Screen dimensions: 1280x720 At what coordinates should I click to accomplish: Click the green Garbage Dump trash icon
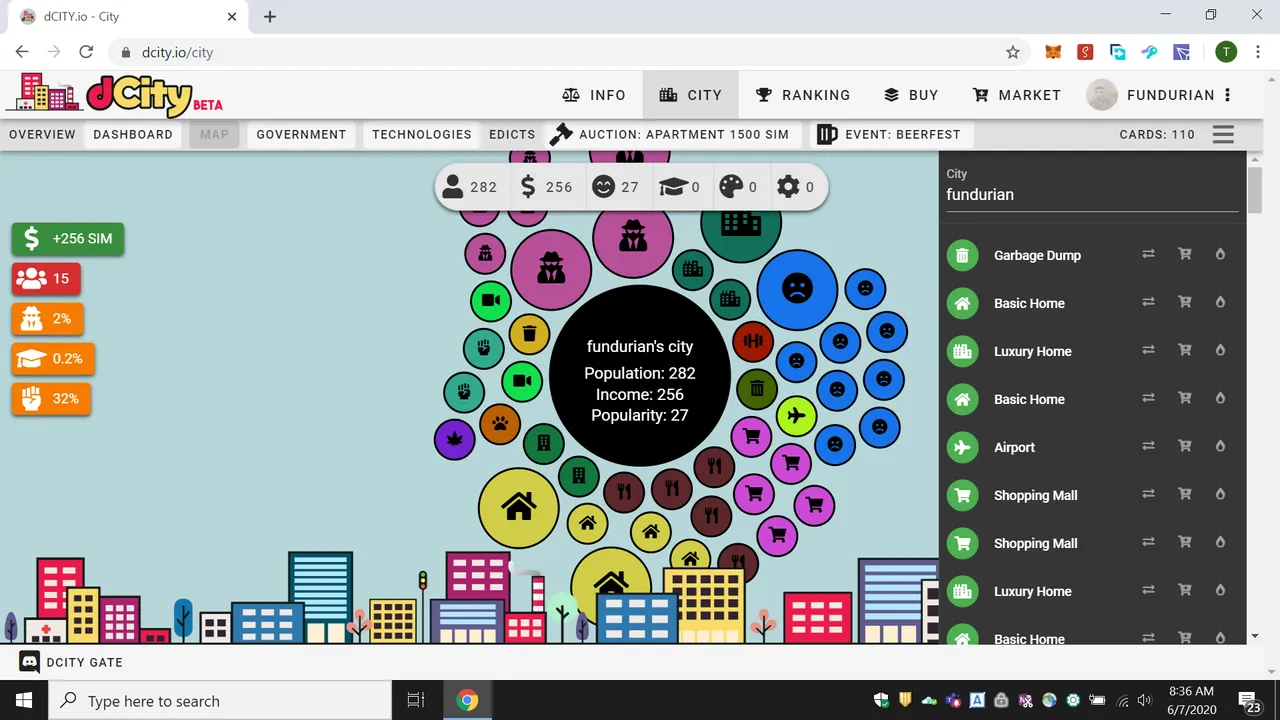tap(962, 255)
